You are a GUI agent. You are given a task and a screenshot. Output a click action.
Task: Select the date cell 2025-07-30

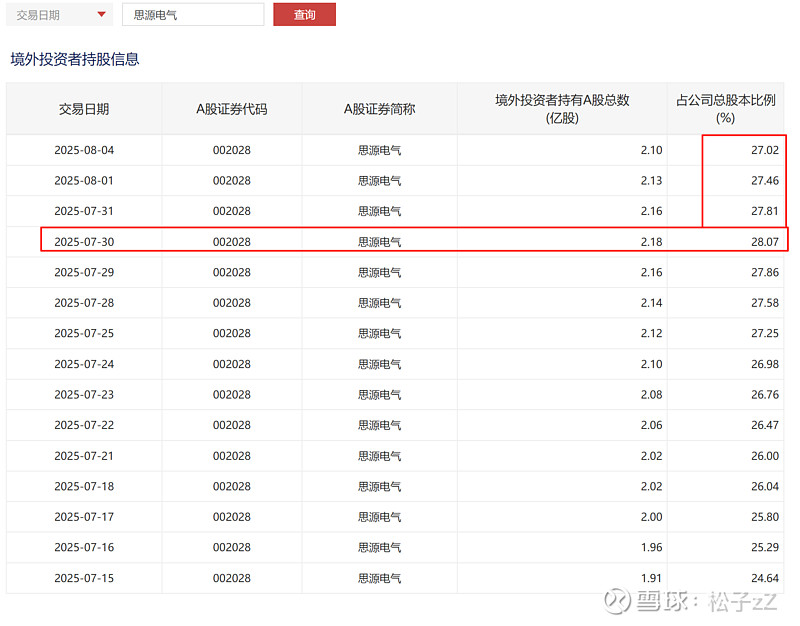84,242
